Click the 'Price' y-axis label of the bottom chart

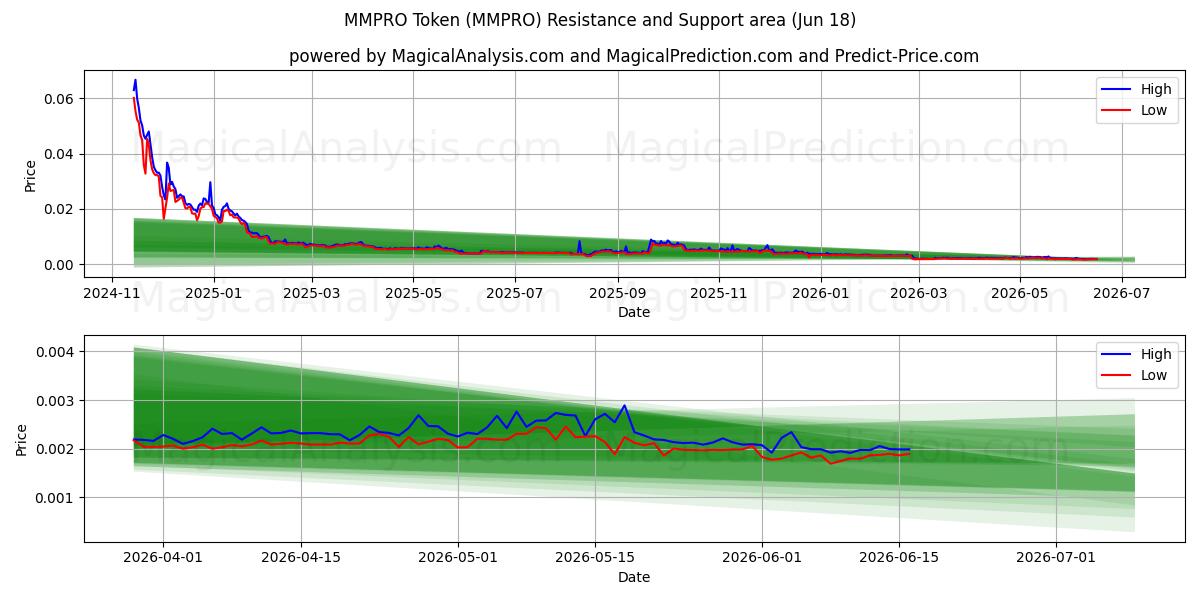[x=22, y=440]
